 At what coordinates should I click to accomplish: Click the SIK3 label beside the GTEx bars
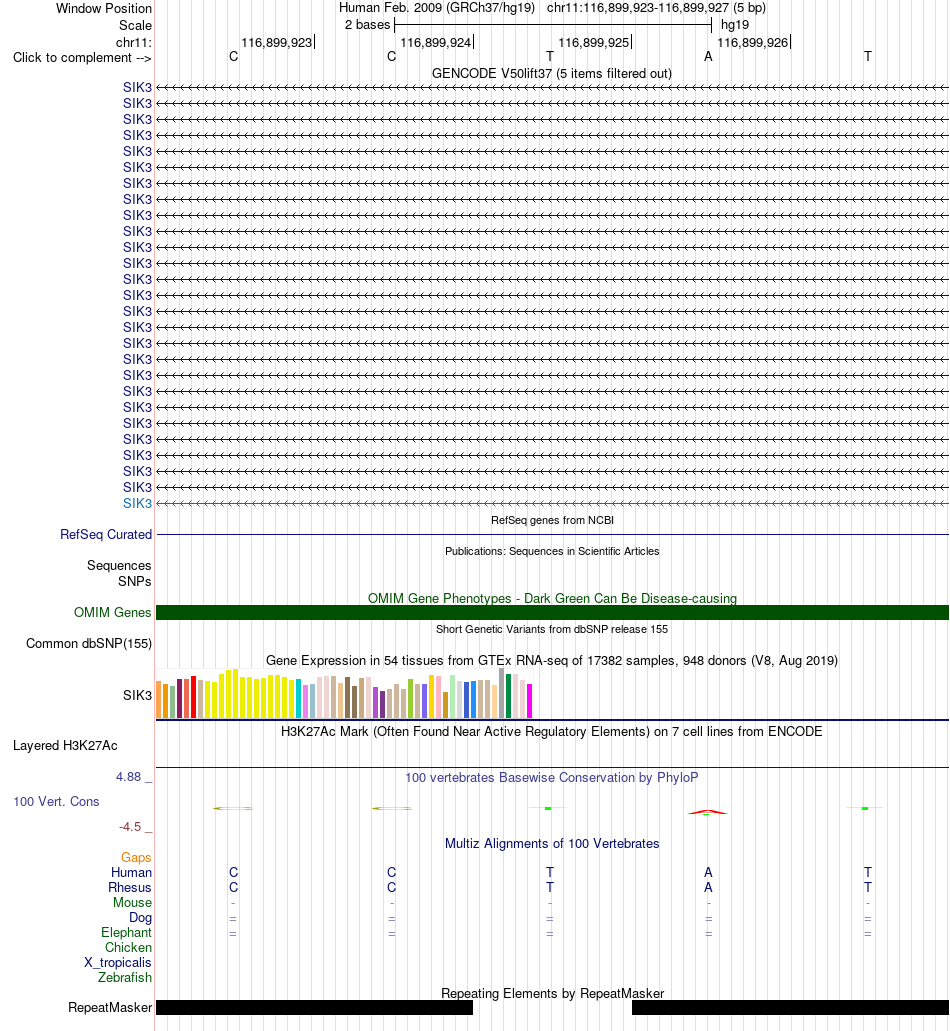click(137, 696)
